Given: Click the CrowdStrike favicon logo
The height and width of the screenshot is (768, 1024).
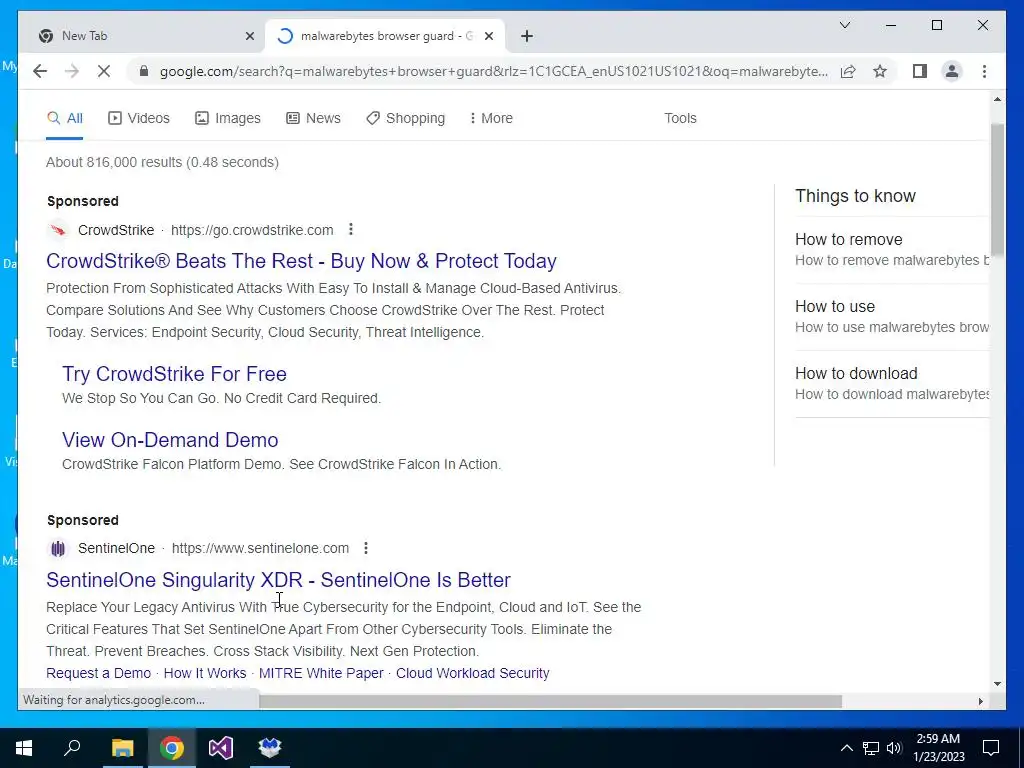Looking at the screenshot, I should (58, 230).
